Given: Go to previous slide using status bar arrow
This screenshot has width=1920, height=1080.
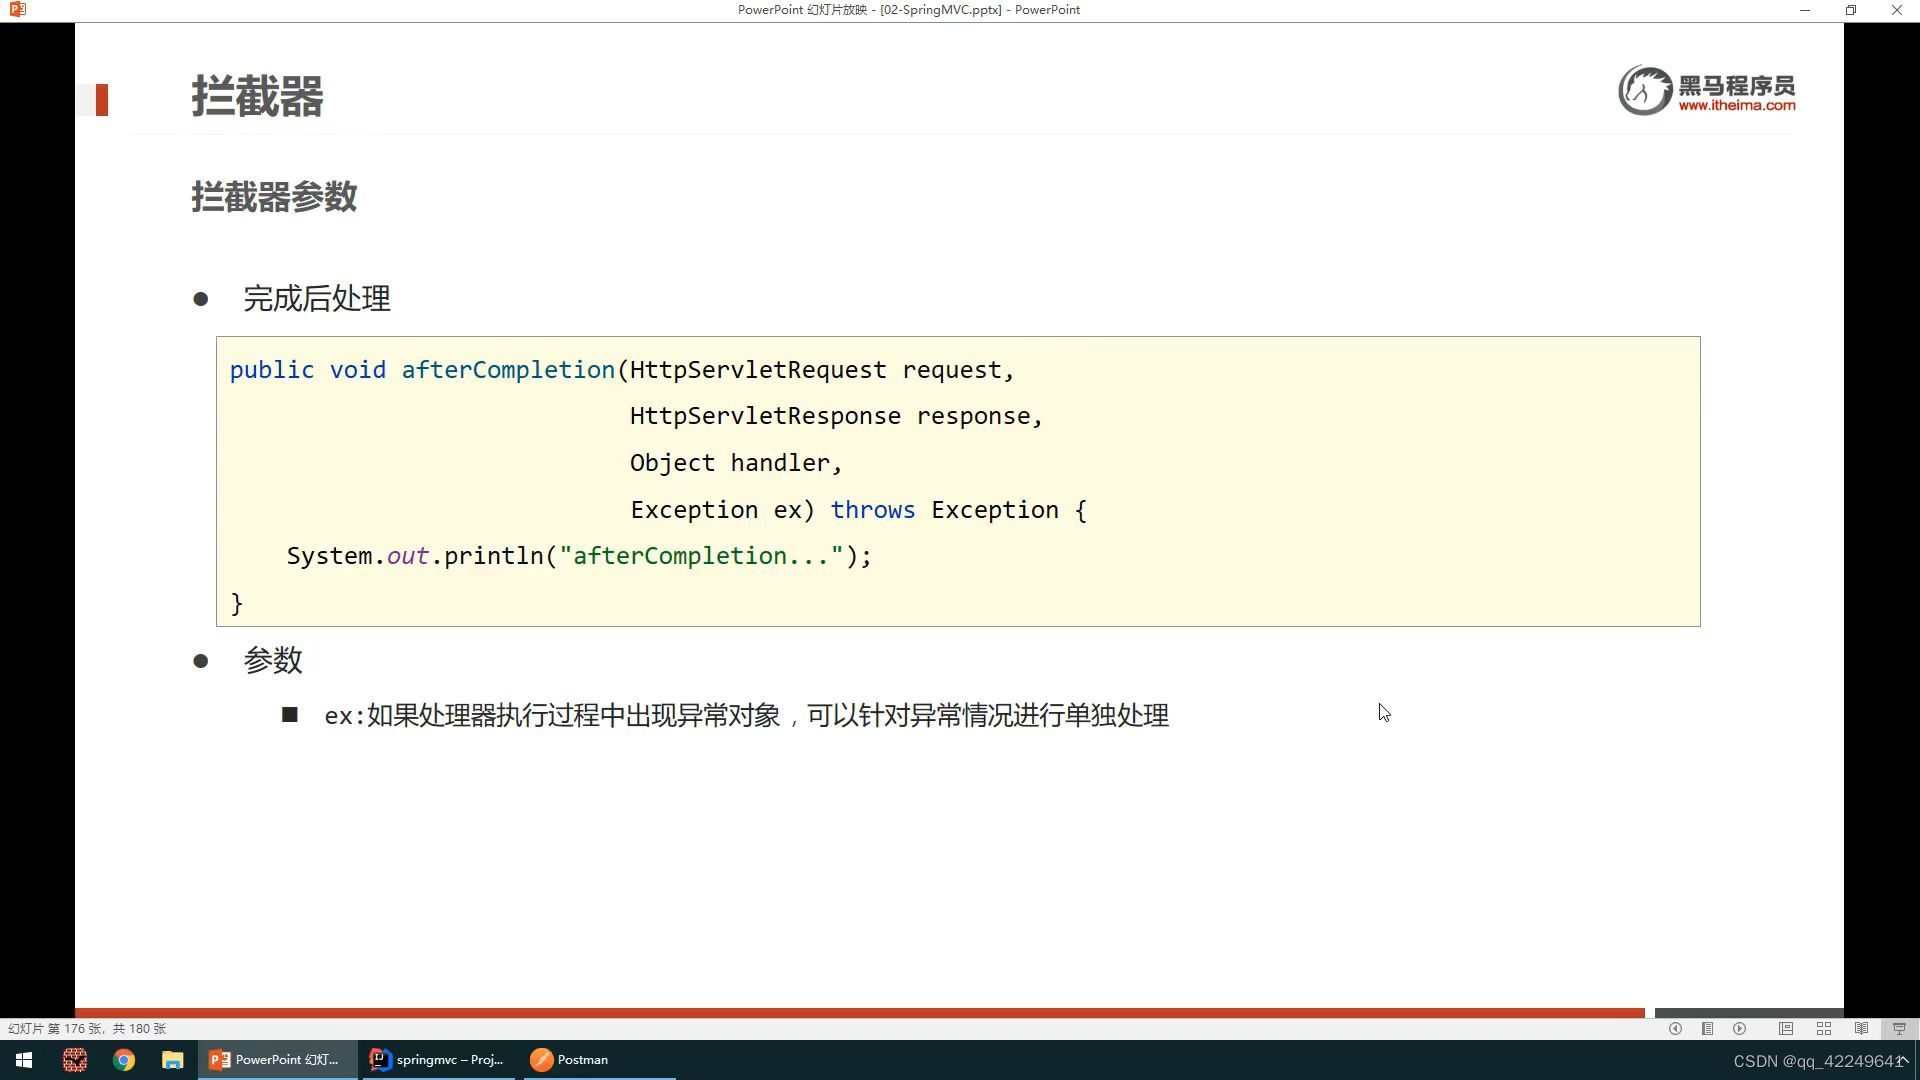Looking at the screenshot, I should (x=1675, y=1028).
